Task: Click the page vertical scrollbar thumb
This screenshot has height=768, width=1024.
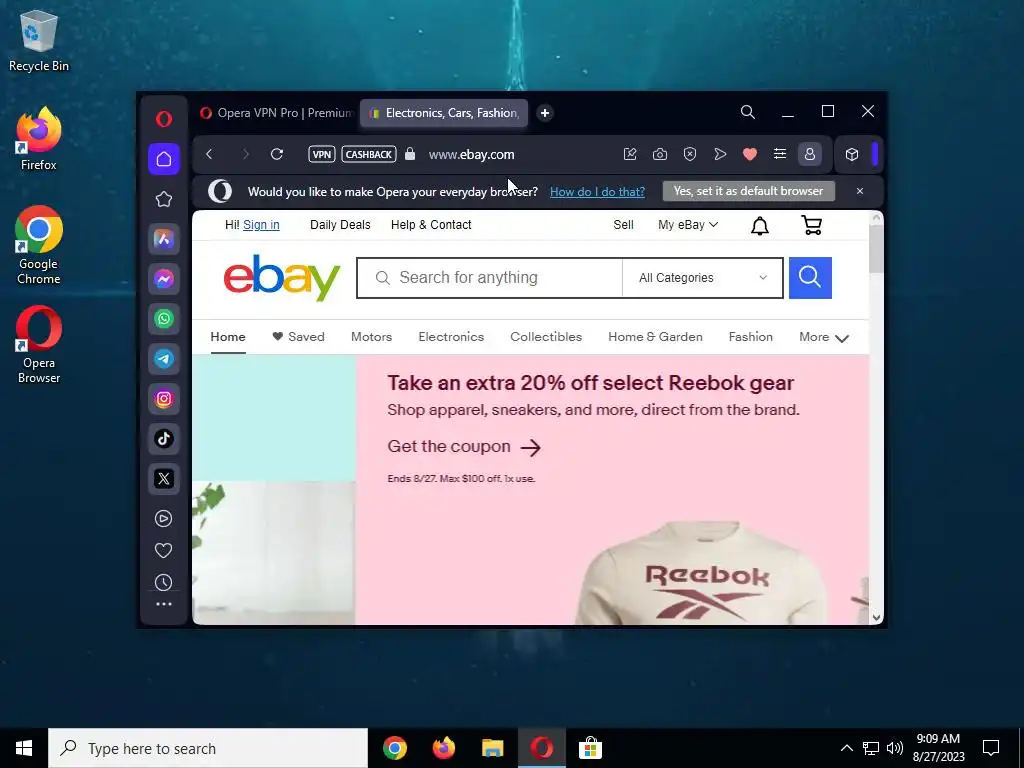Action: (x=876, y=248)
